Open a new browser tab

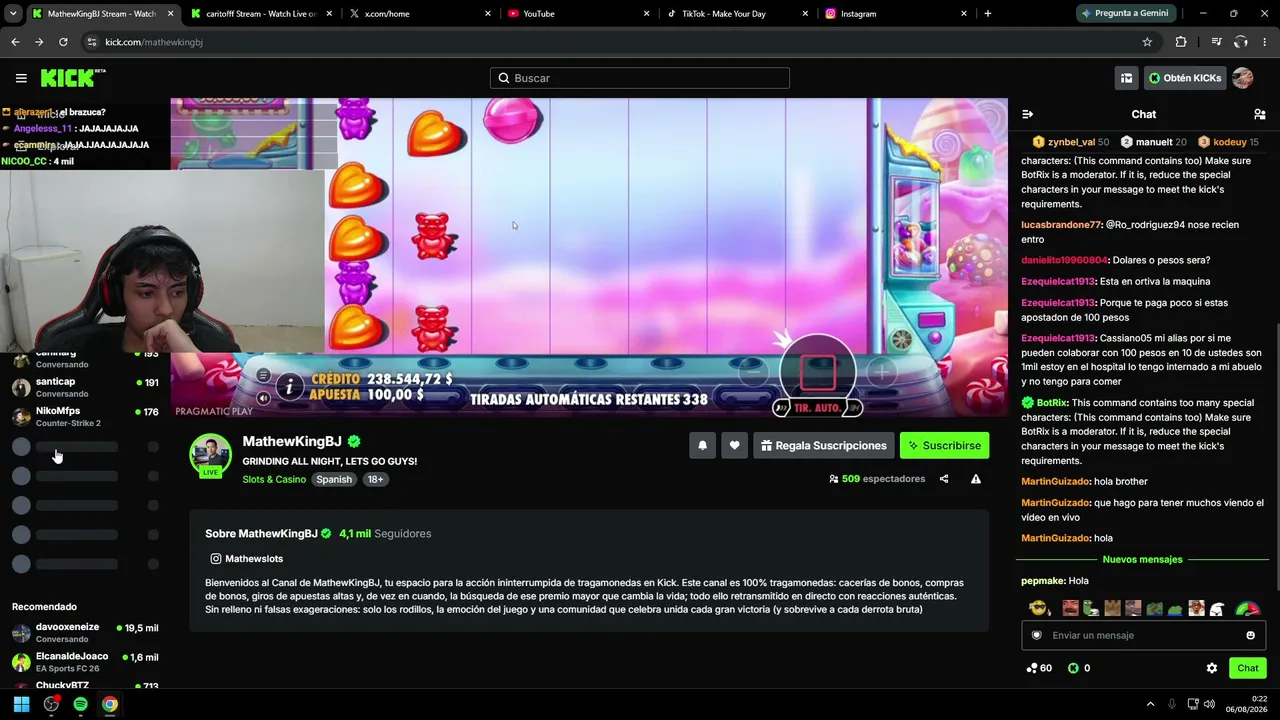pos(988,14)
